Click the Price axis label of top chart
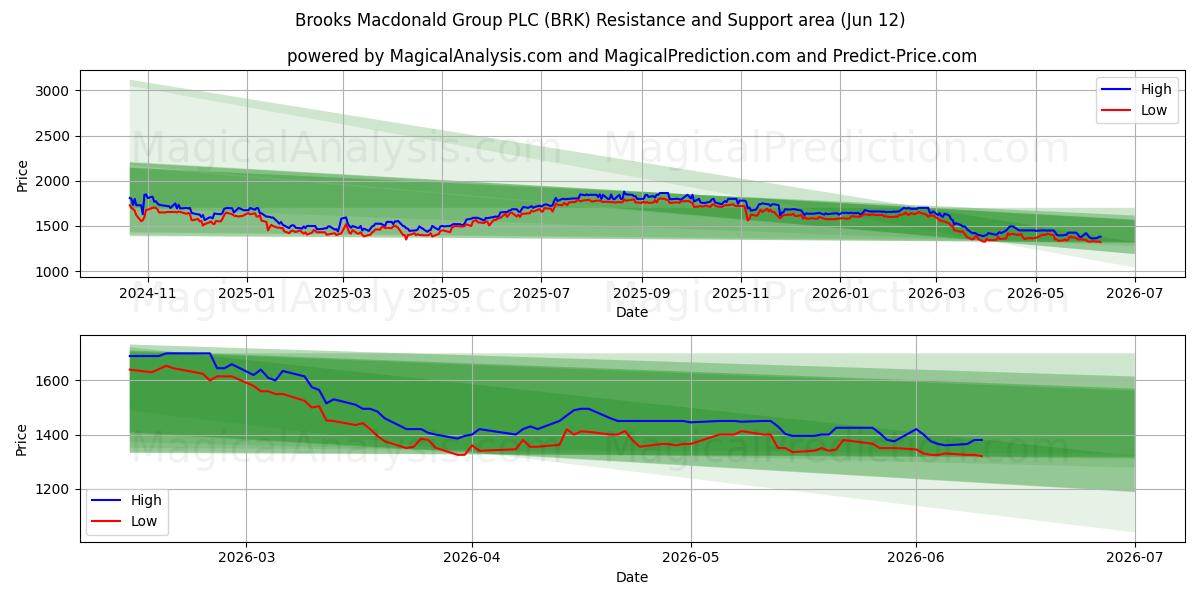Viewport: 1200px width, 600px height. click(x=23, y=176)
